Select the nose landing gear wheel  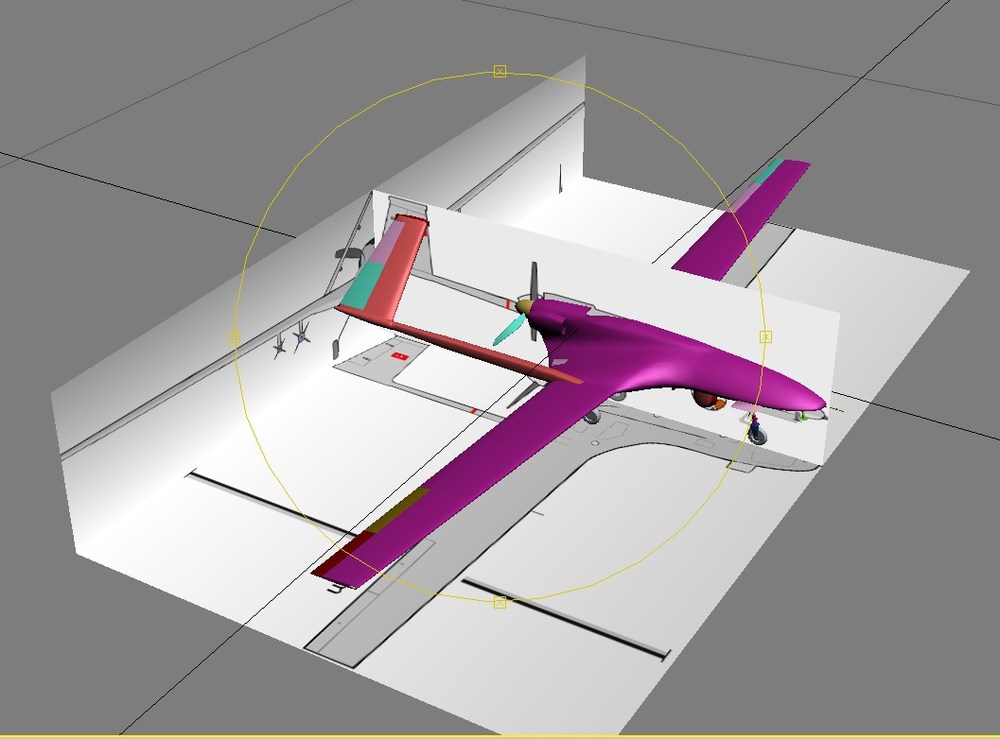coord(758,435)
